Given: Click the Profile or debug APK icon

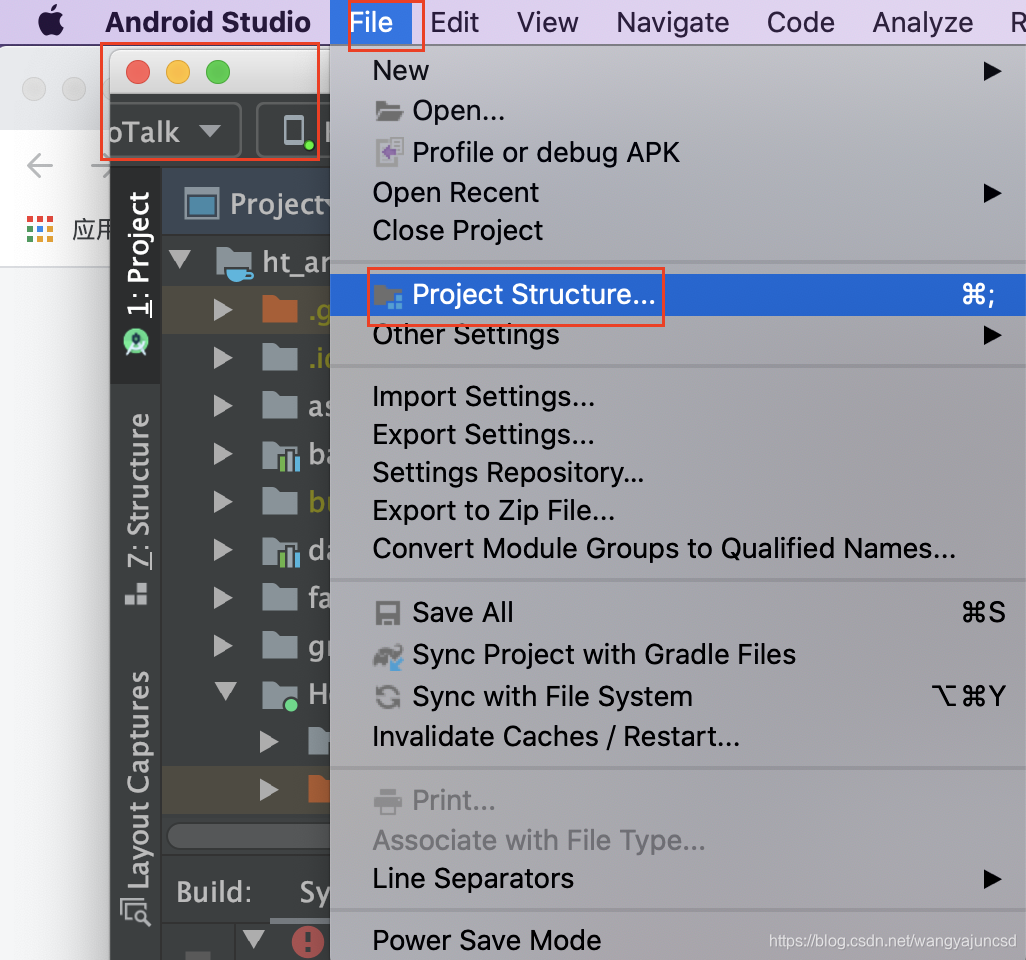Looking at the screenshot, I should click(389, 152).
